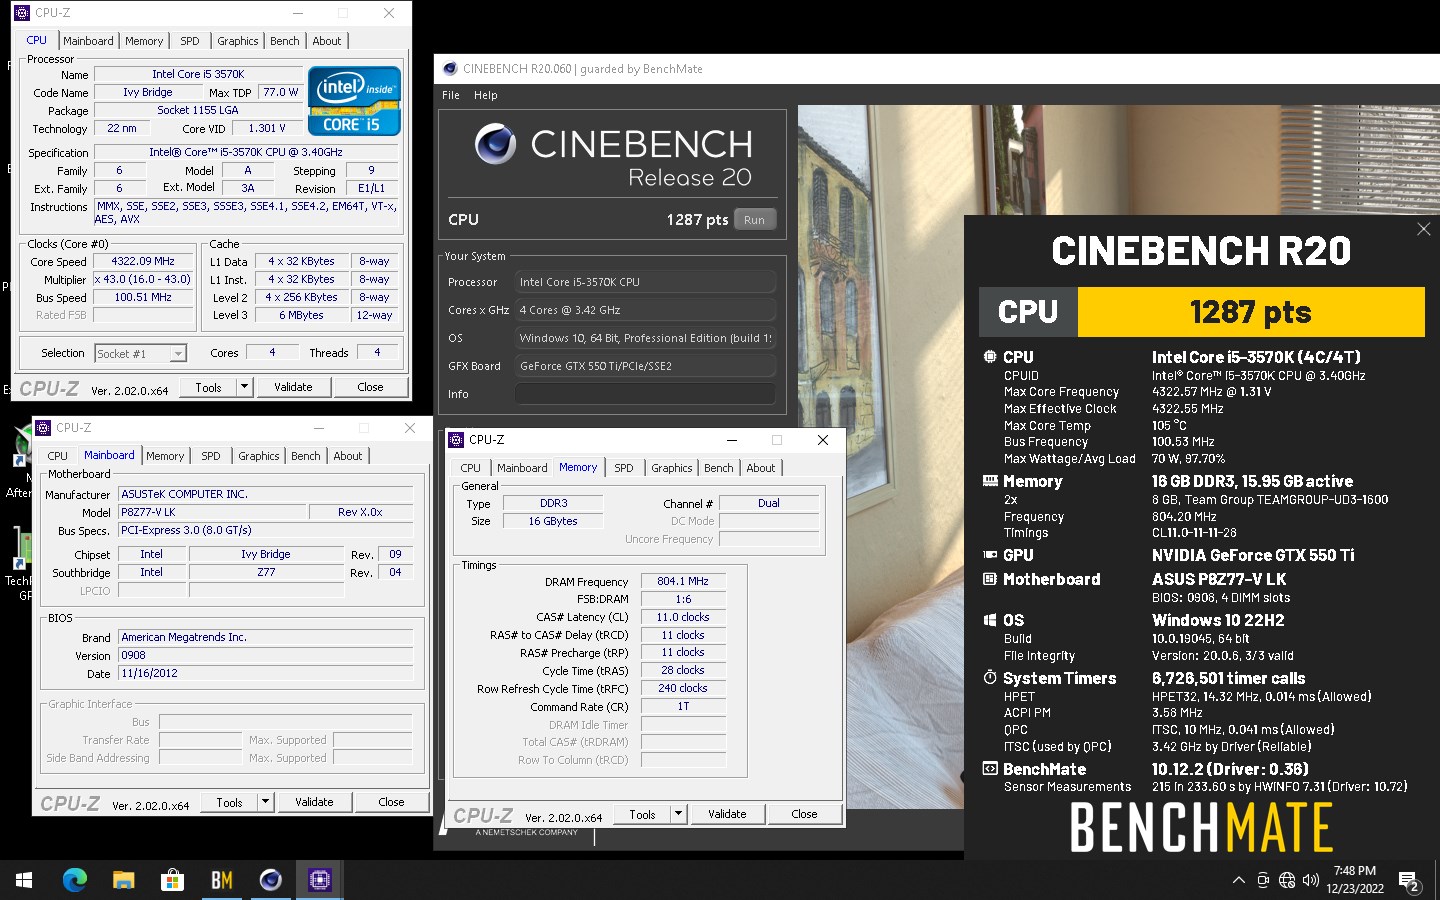Viewport: 1440px width, 900px height.
Task: Click the Cinebench Info input field
Action: 646,394
